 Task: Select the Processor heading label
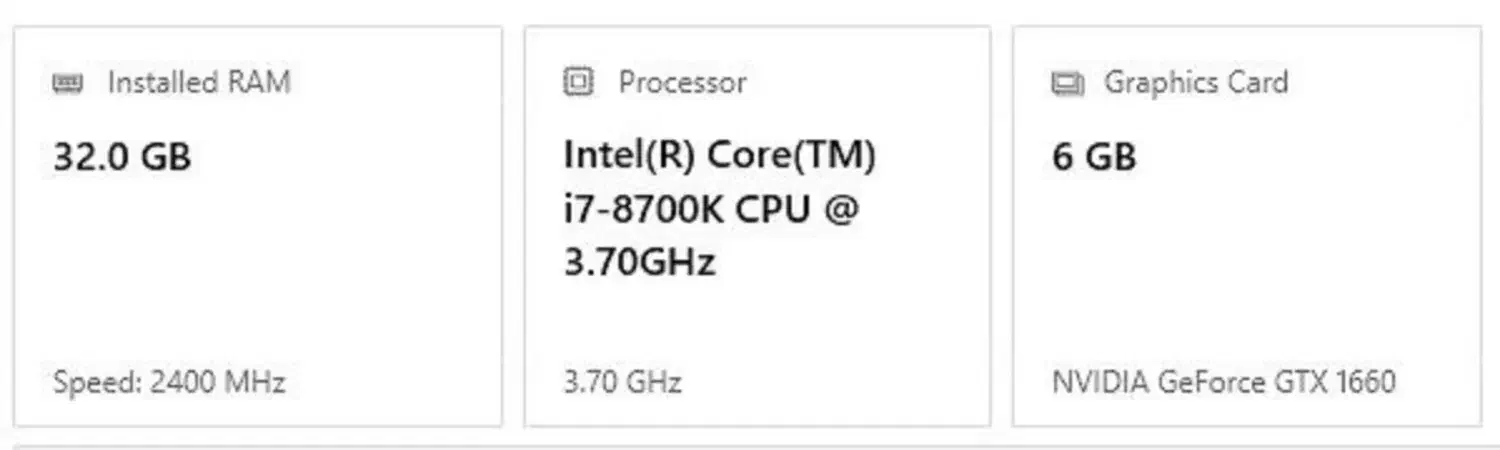[x=682, y=82]
